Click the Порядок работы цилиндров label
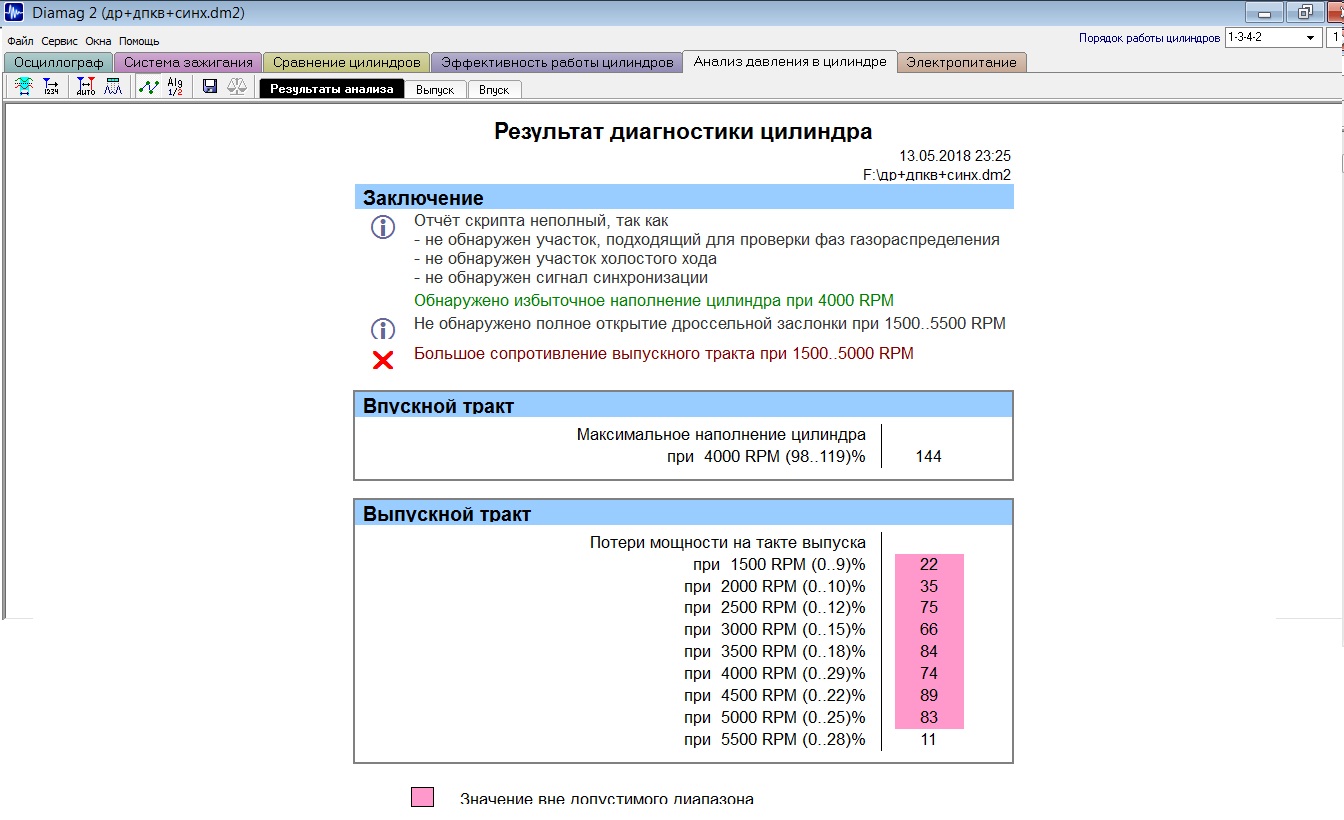Screen dimensions: 1344x820 click(x=1149, y=38)
